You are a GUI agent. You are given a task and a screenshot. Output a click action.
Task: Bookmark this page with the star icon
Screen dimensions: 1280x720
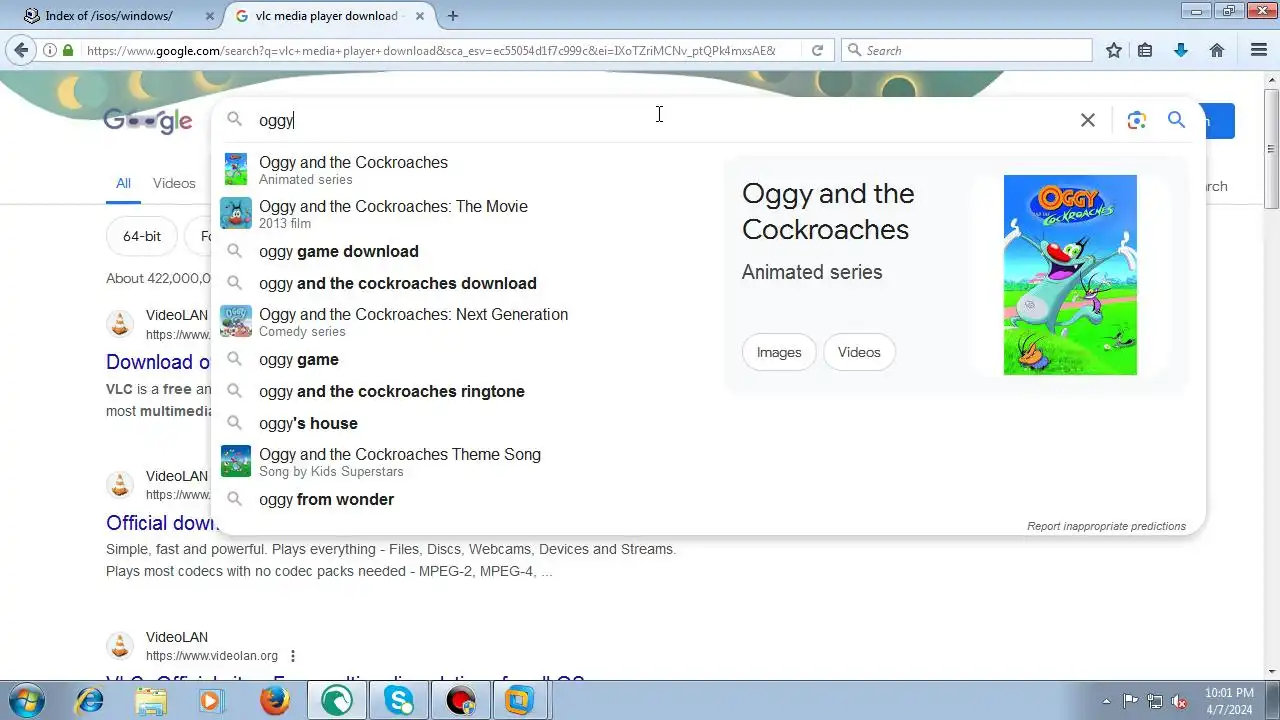[1114, 50]
